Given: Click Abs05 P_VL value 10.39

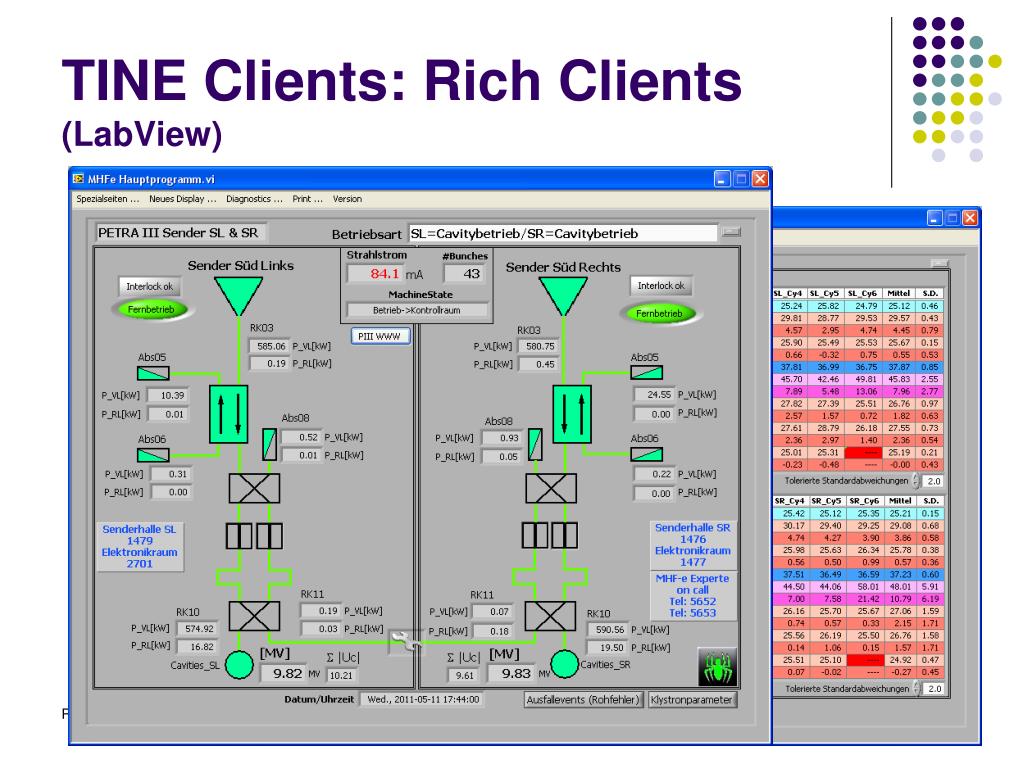Looking at the screenshot, I should 170,395.
